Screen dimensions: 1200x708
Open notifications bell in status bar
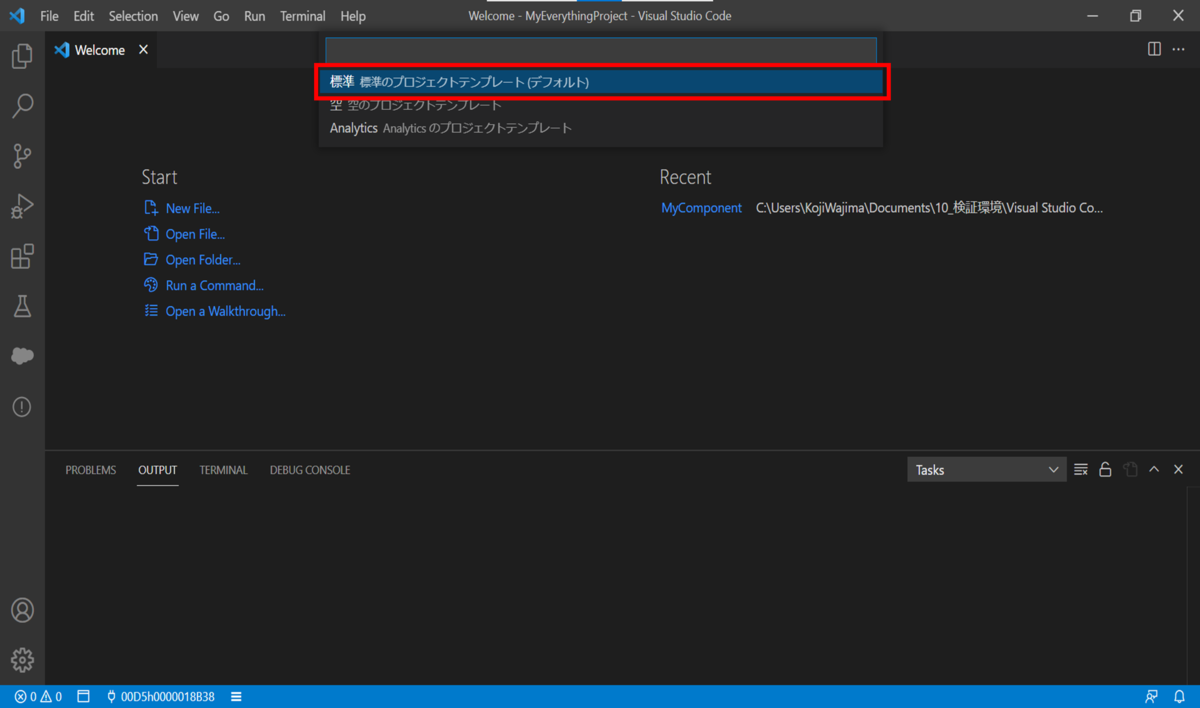coord(1179,696)
